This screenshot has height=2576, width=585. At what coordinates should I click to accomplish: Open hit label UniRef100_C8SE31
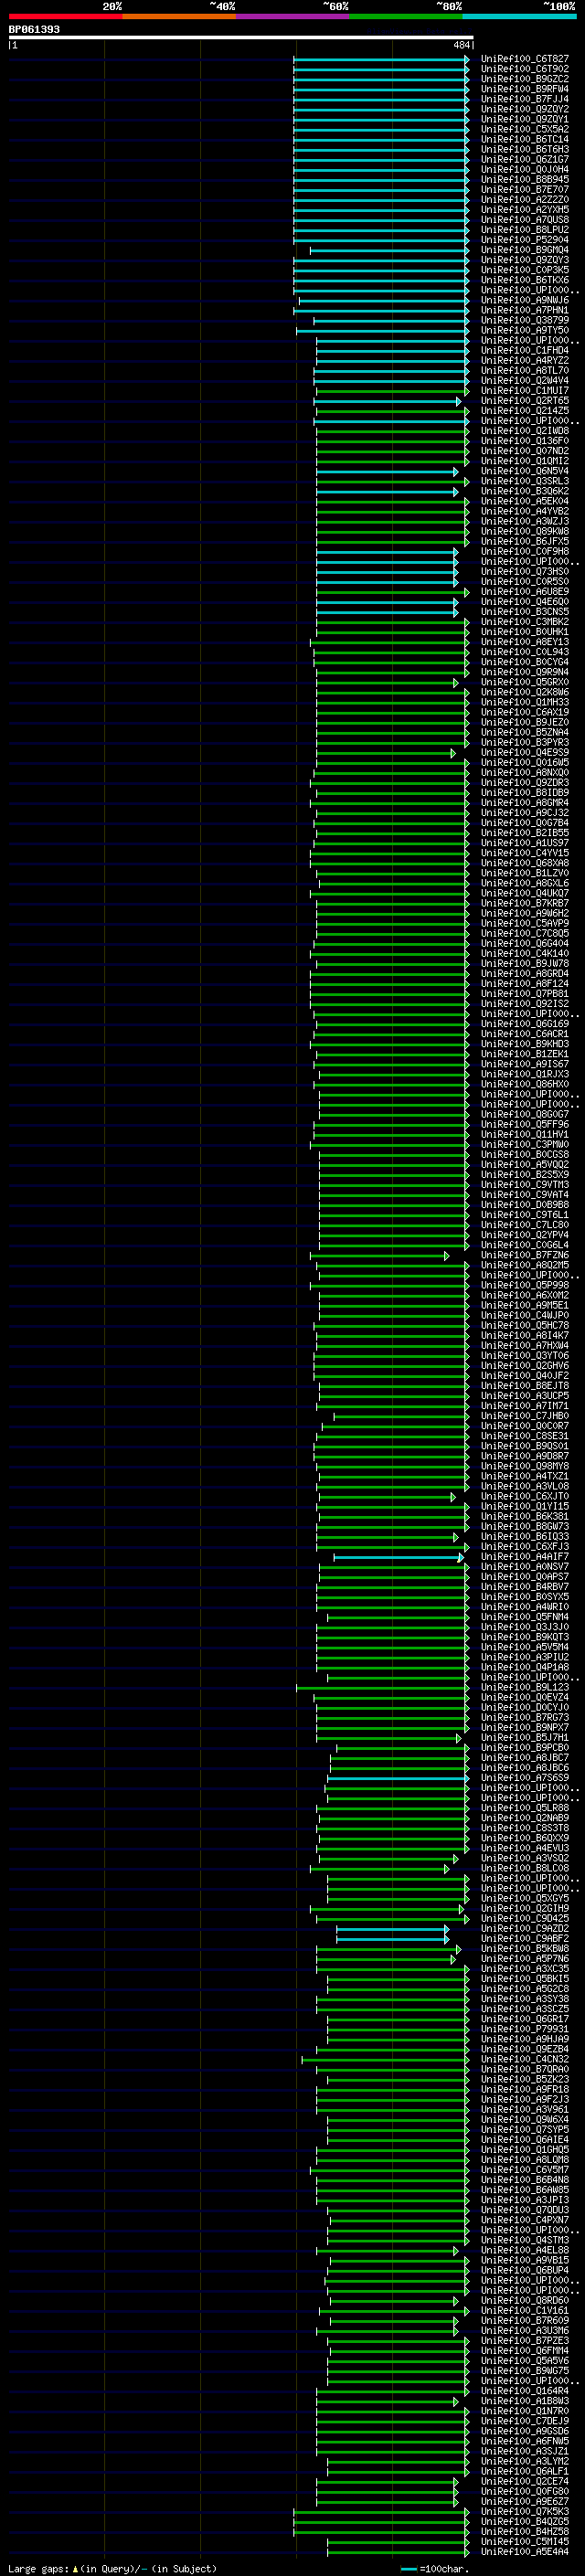click(x=525, y=1436)
